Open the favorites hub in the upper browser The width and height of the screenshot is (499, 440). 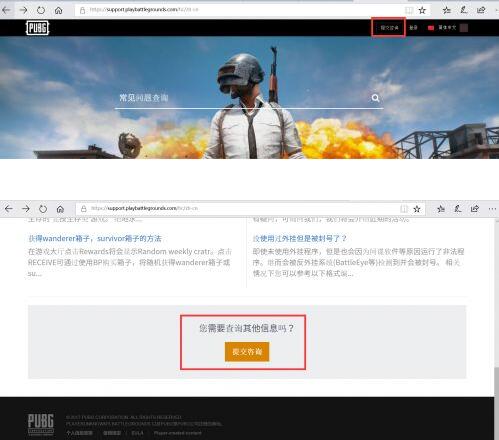(447, 10)
